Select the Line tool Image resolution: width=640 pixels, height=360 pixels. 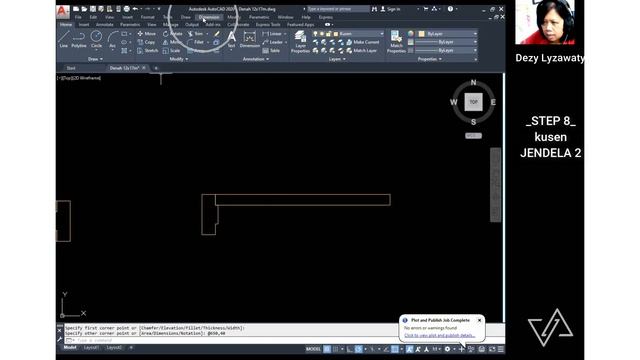tap(63, 39)
